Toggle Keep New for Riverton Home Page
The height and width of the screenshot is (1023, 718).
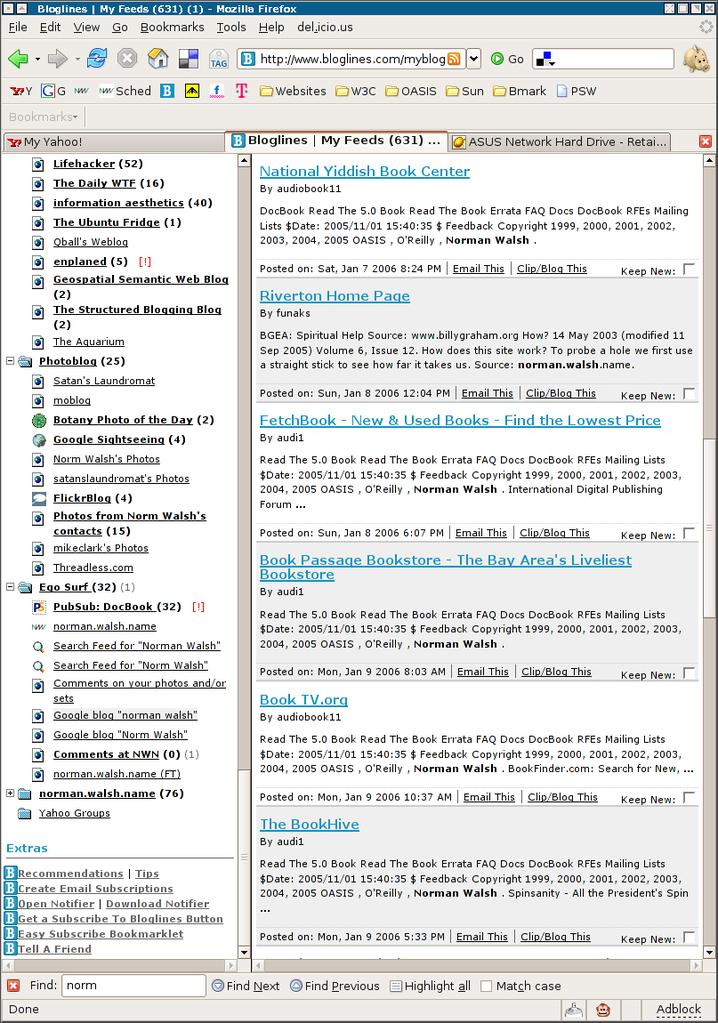tap(689, 393)
